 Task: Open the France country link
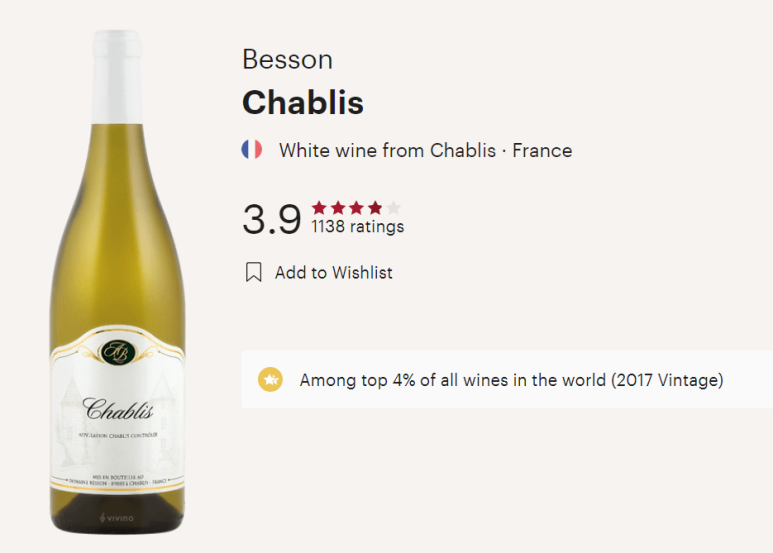tap(542, 150)
